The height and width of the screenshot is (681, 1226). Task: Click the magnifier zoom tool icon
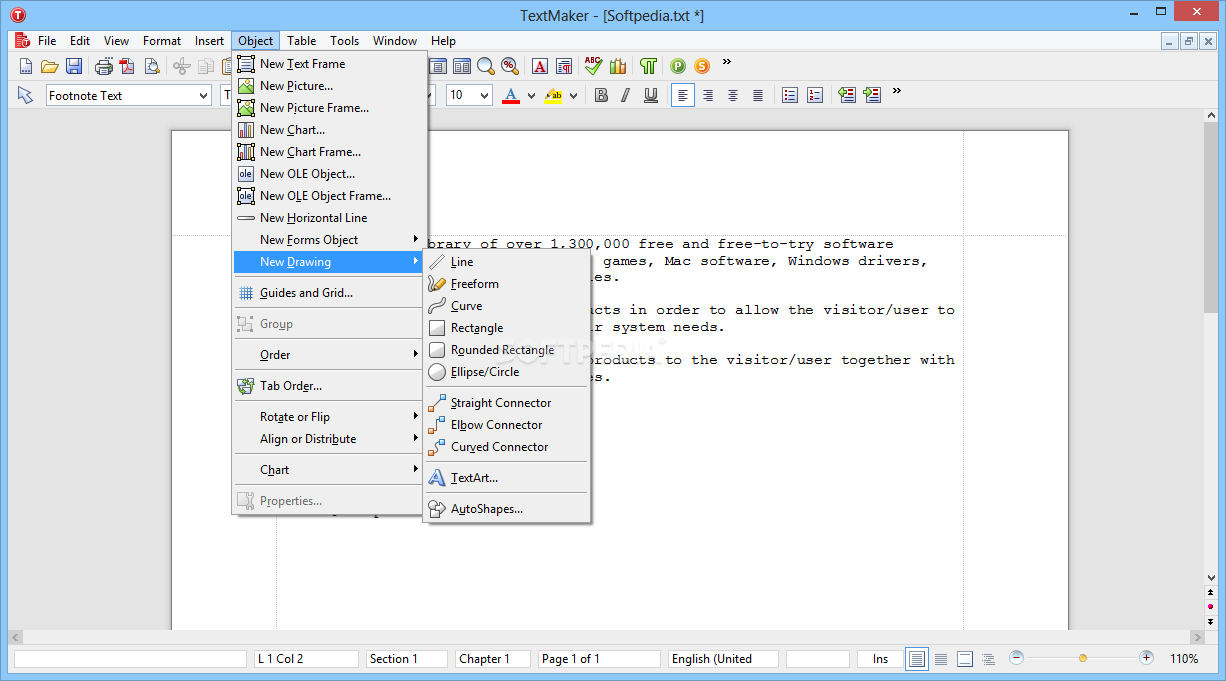pos(486,66)
